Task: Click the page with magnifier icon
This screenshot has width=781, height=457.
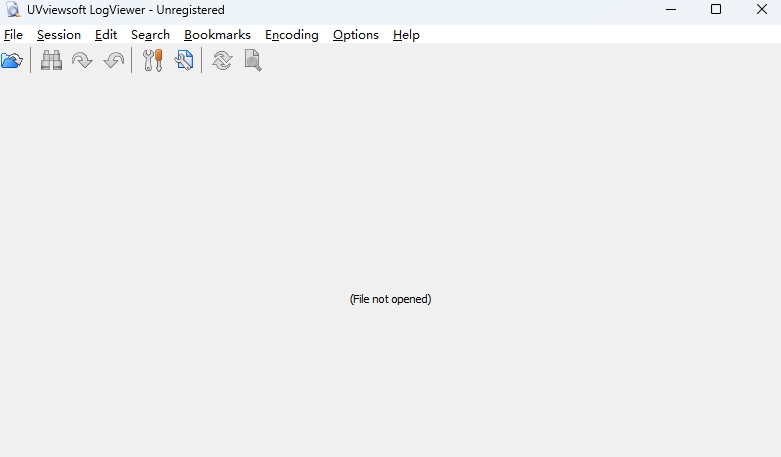Action: [253, 60]
